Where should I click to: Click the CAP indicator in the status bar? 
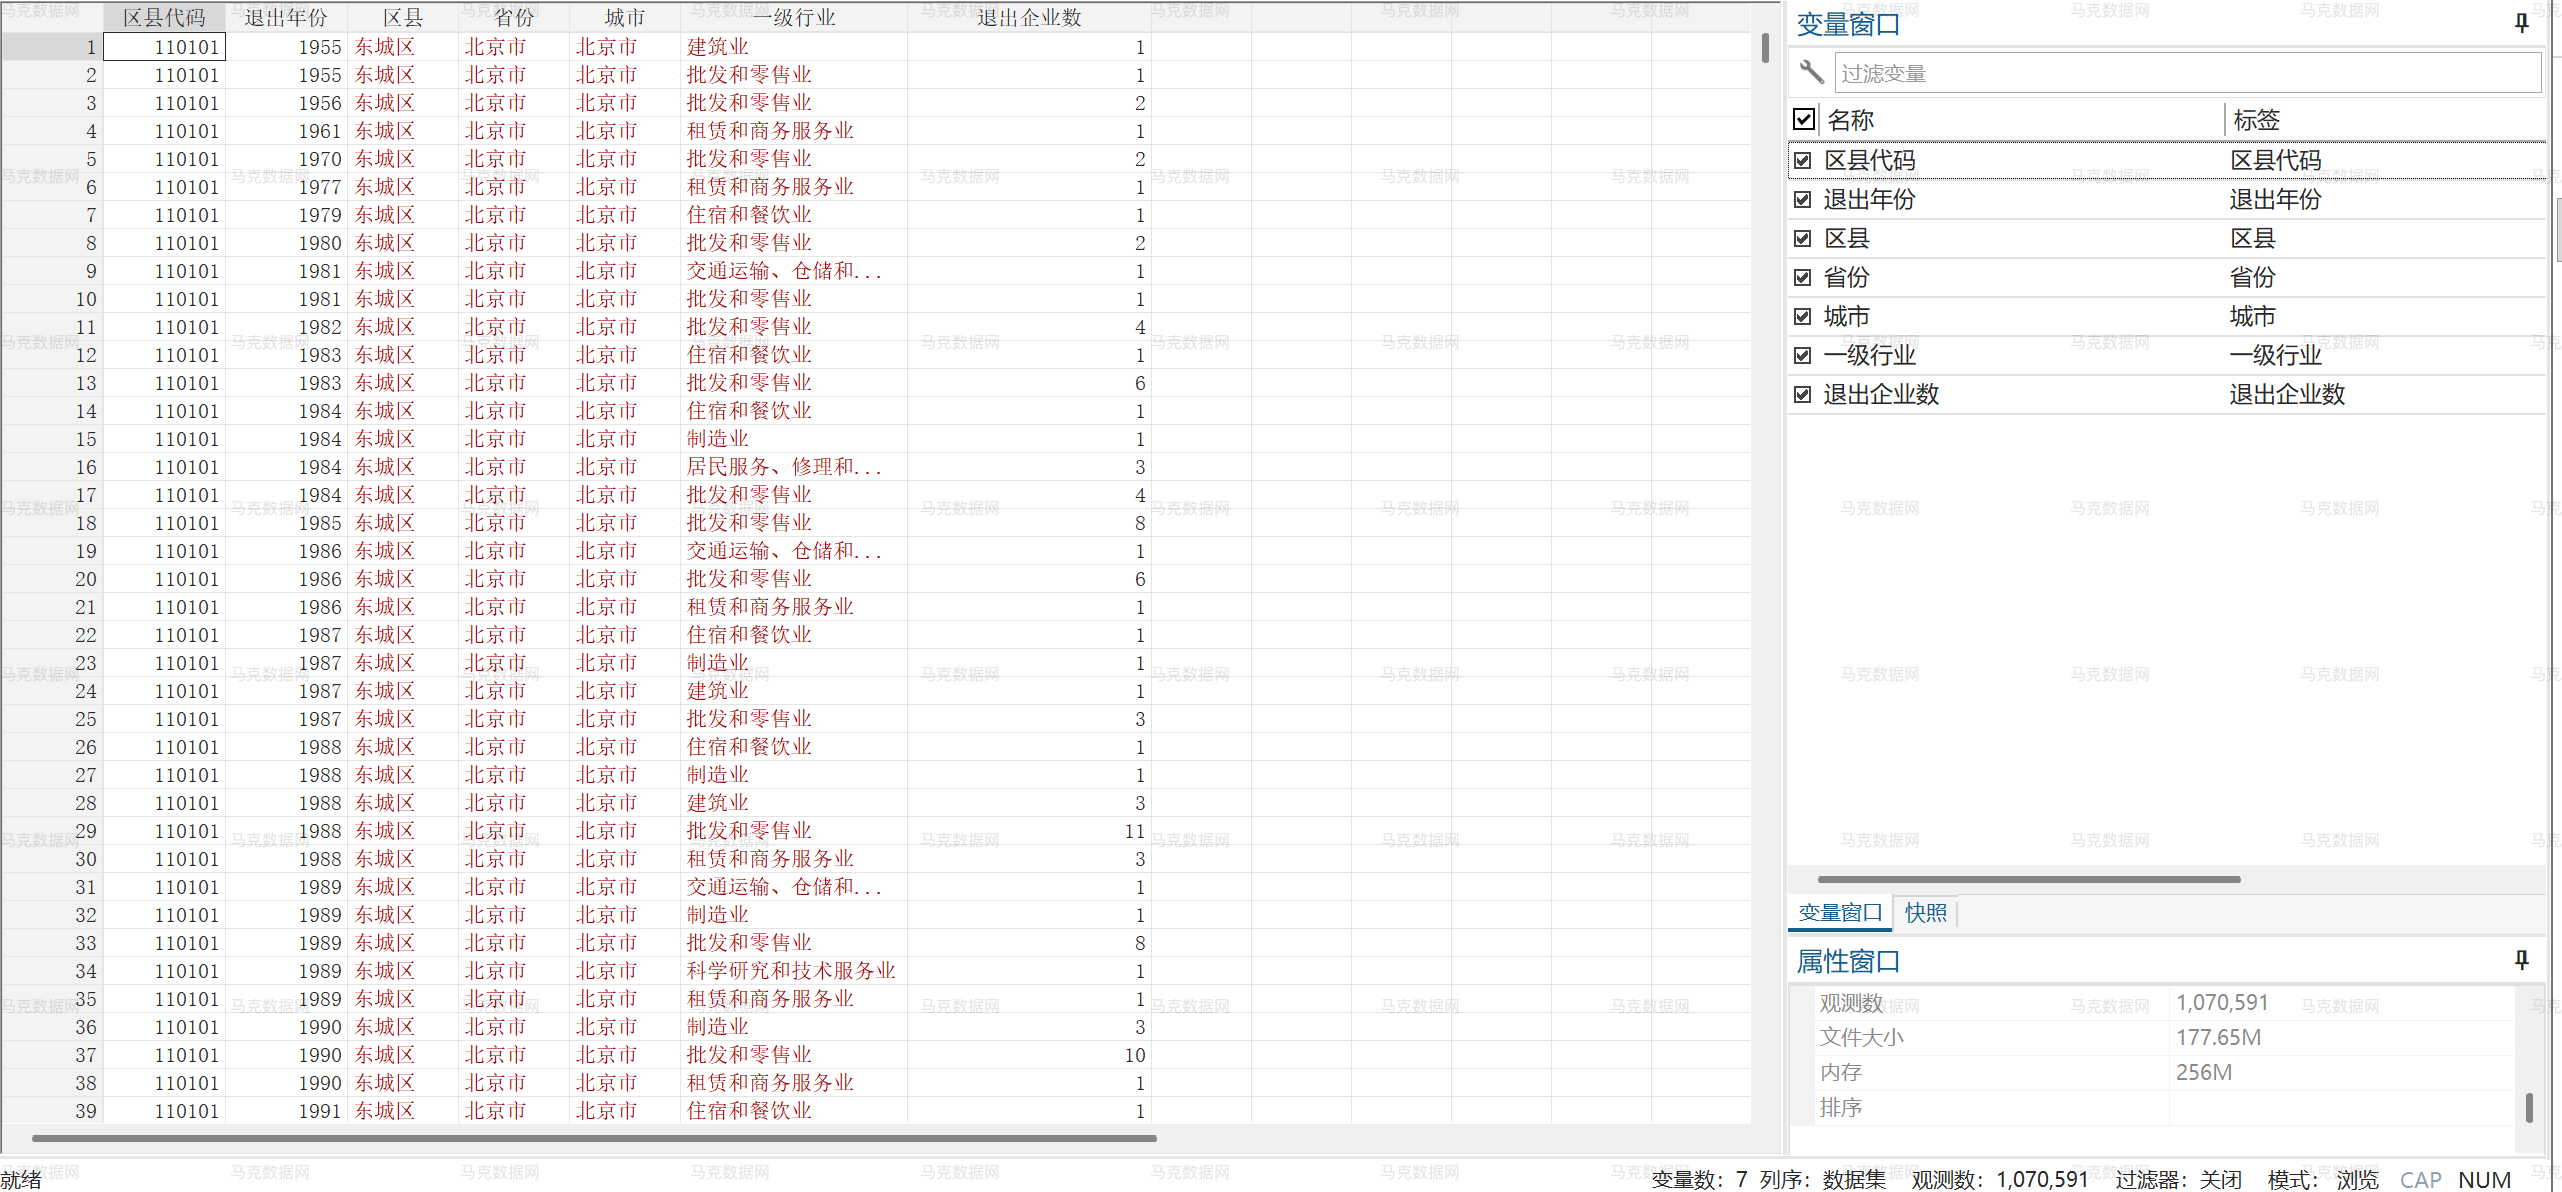[x=2421, y=1179]
